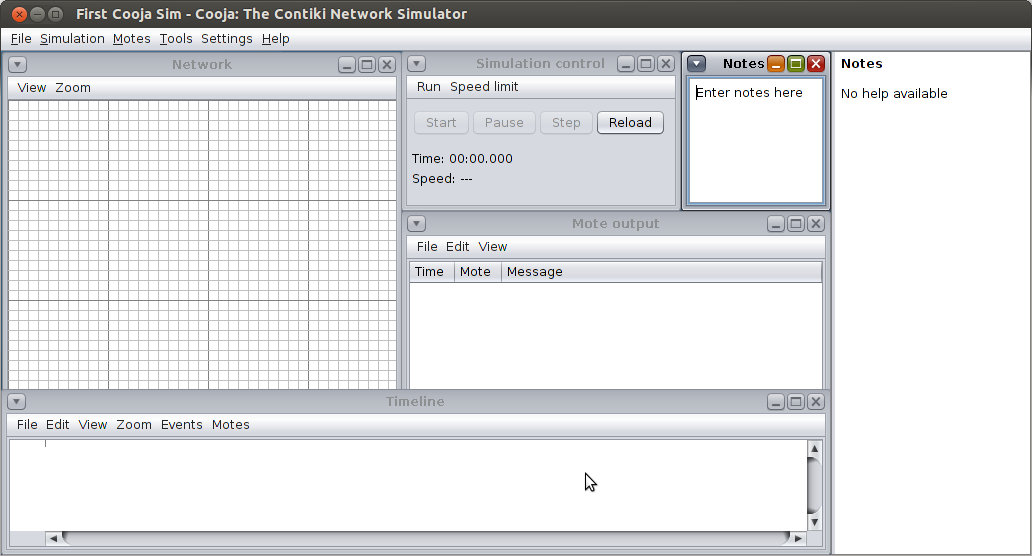Viewport: 1032px width, 556px height.
Task: Open the Help menu
Action: [x=275, y=39]
